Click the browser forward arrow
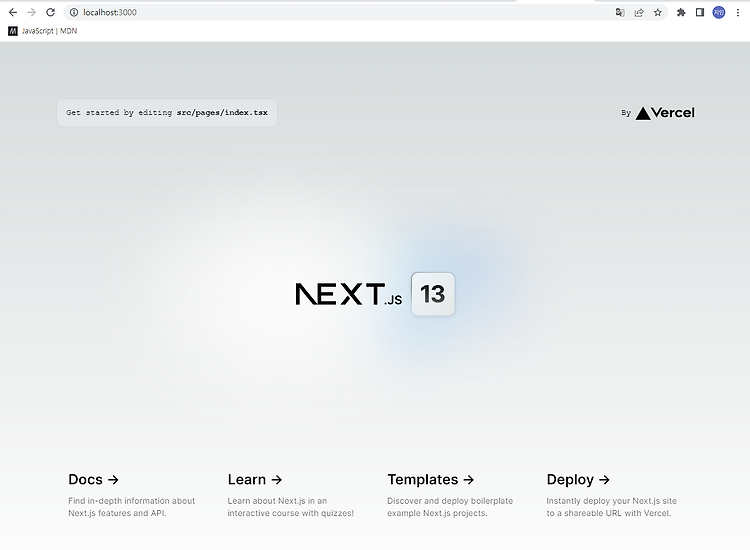750x550 pixels. pos(32,12)
